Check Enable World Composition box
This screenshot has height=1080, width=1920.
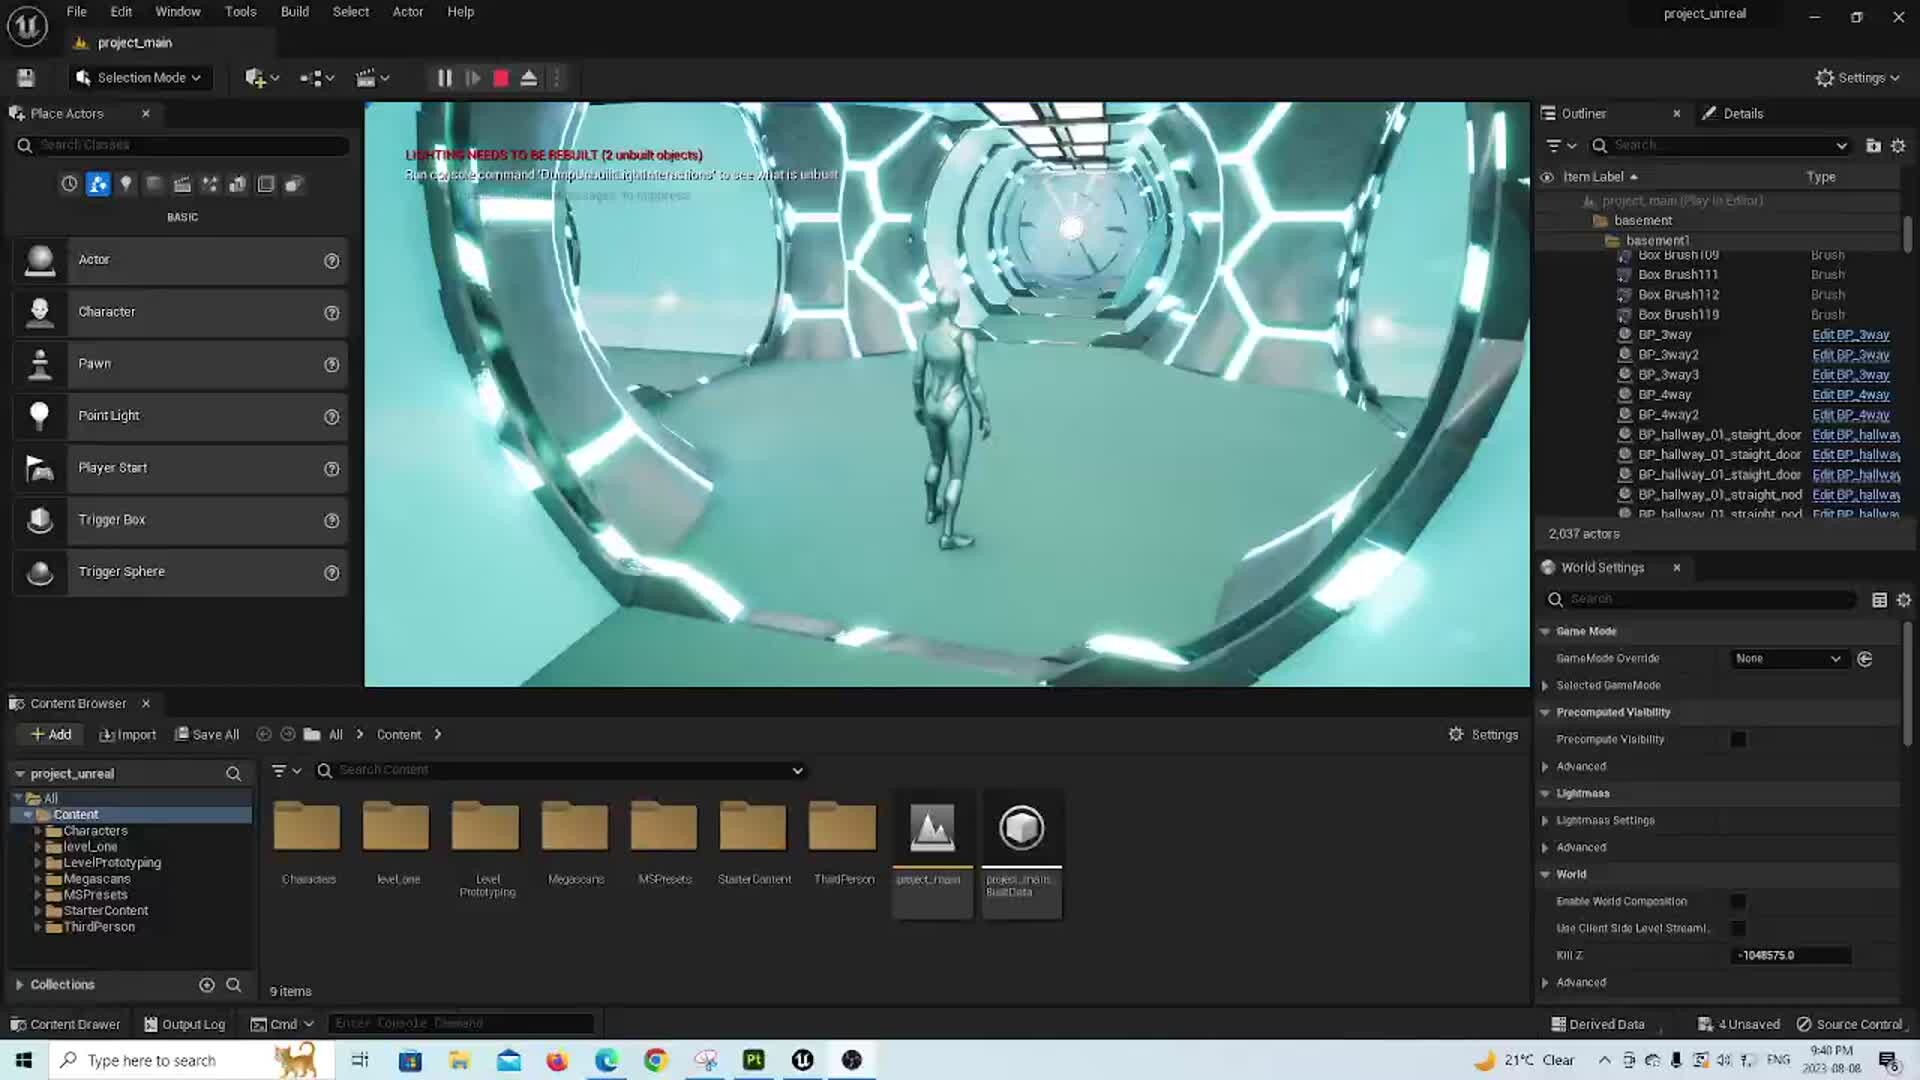coord(1738,902)
